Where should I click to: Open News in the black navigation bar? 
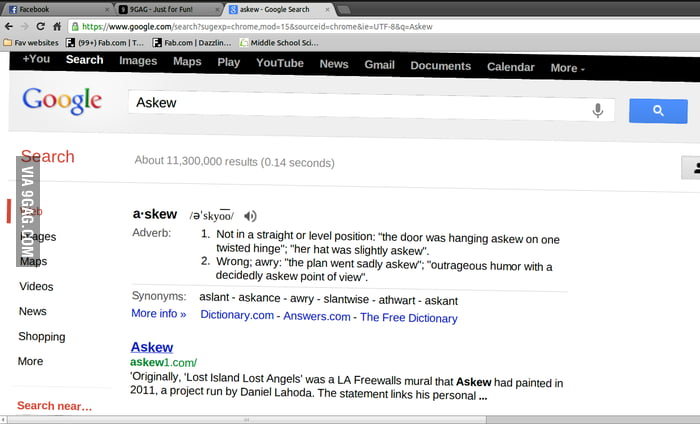click(334, 64)
